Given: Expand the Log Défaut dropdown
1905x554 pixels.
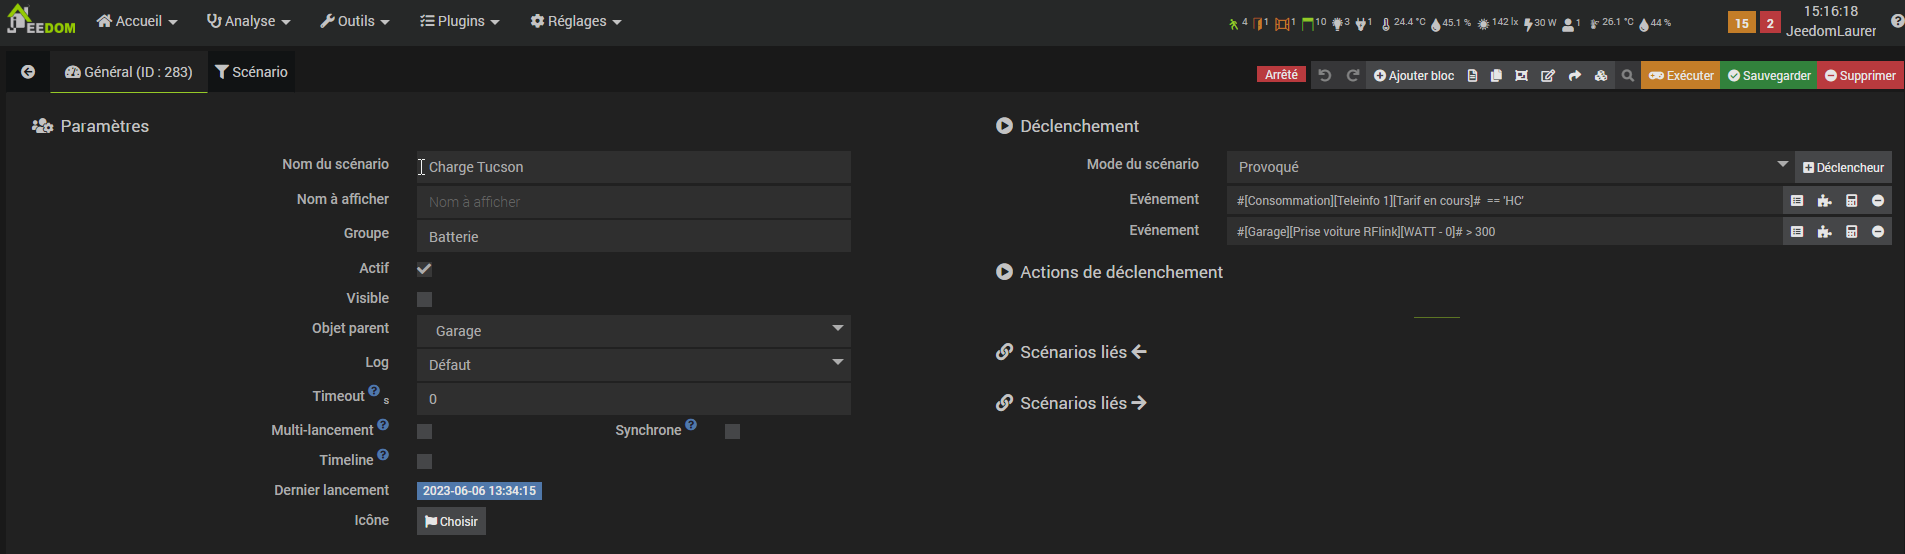Looking at the screenshot, I should pyautogui.click(x=634, y=365).
